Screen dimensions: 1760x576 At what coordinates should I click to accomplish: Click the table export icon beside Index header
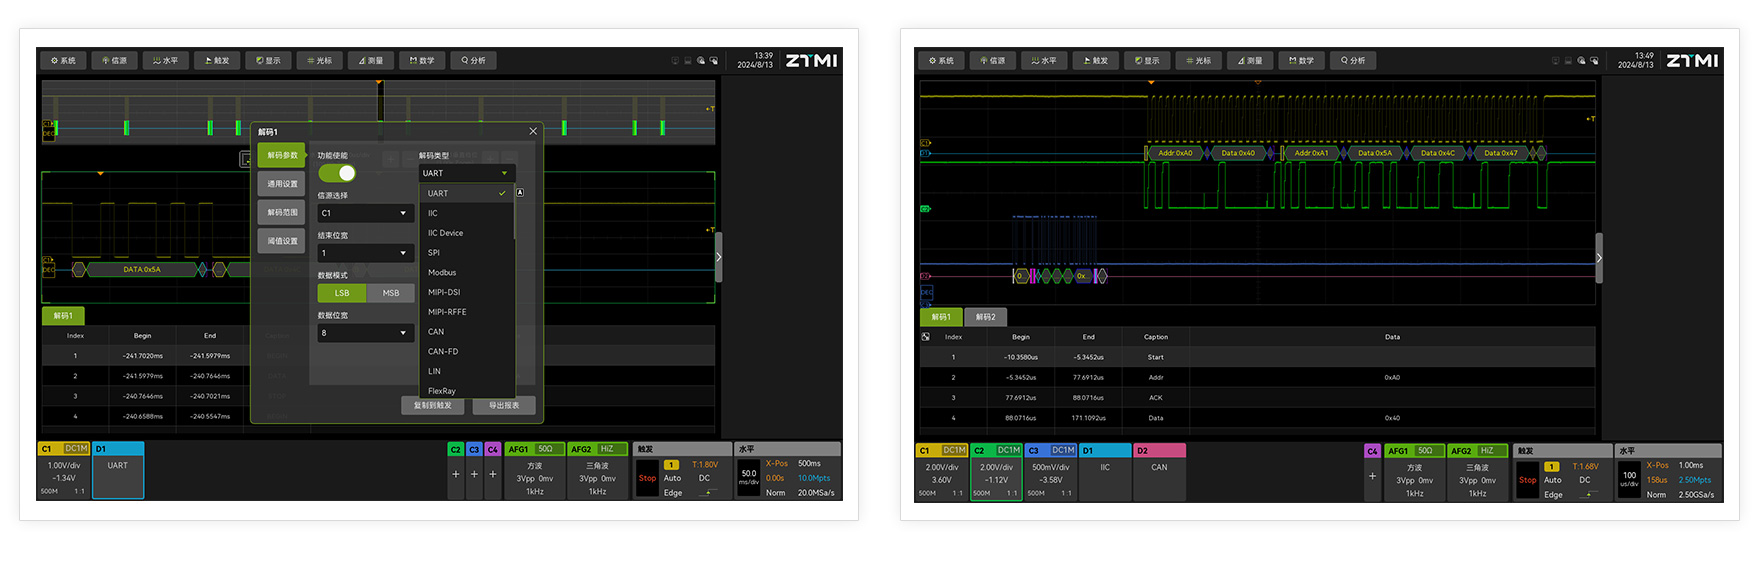point(926,337)
